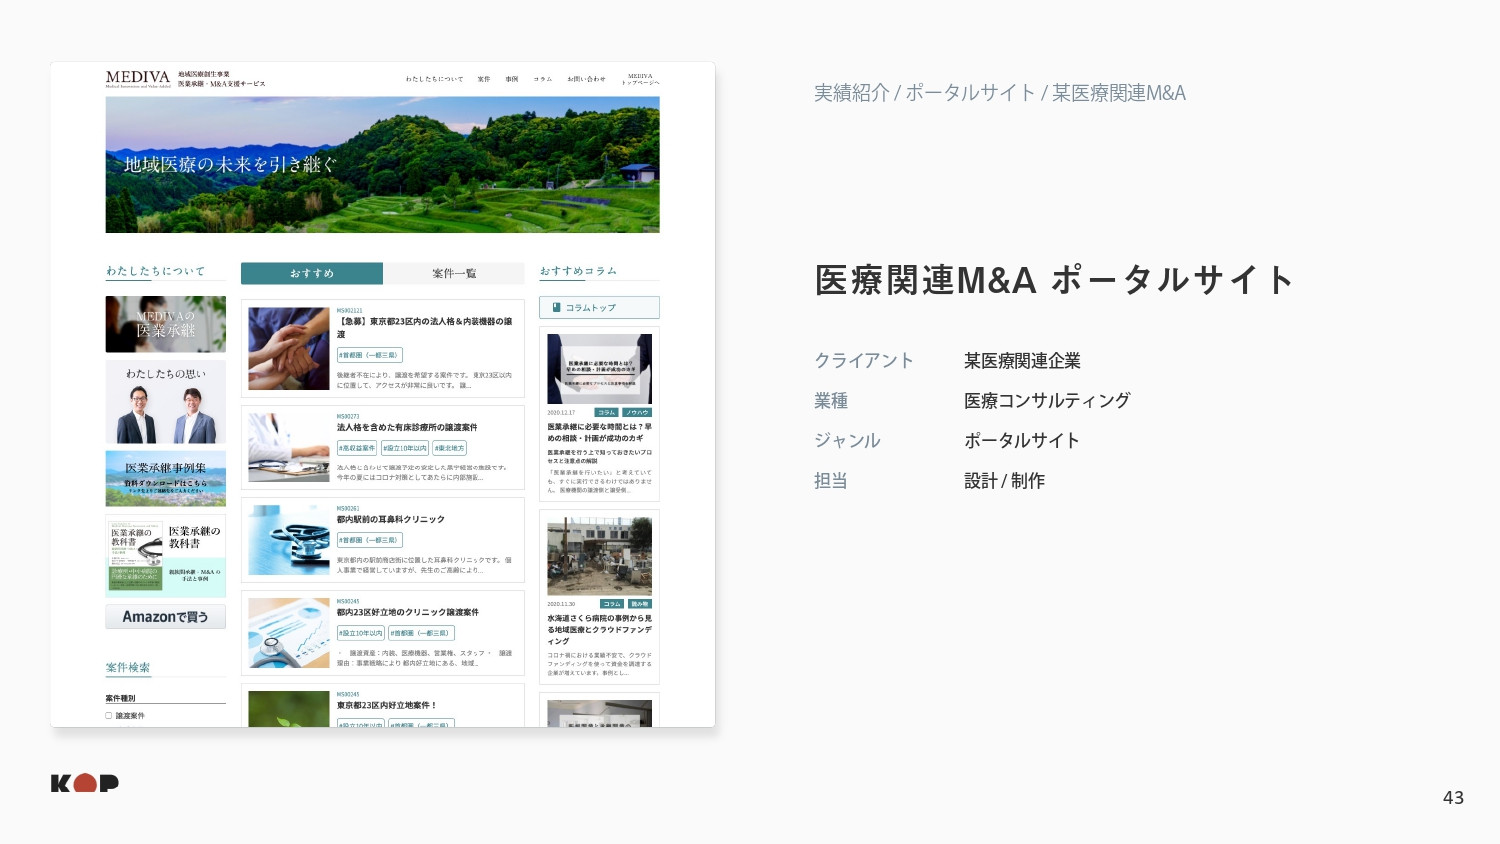Open the 水海道さくら病院 column article
The image size is (1500, 844).
tap(599, 624)
